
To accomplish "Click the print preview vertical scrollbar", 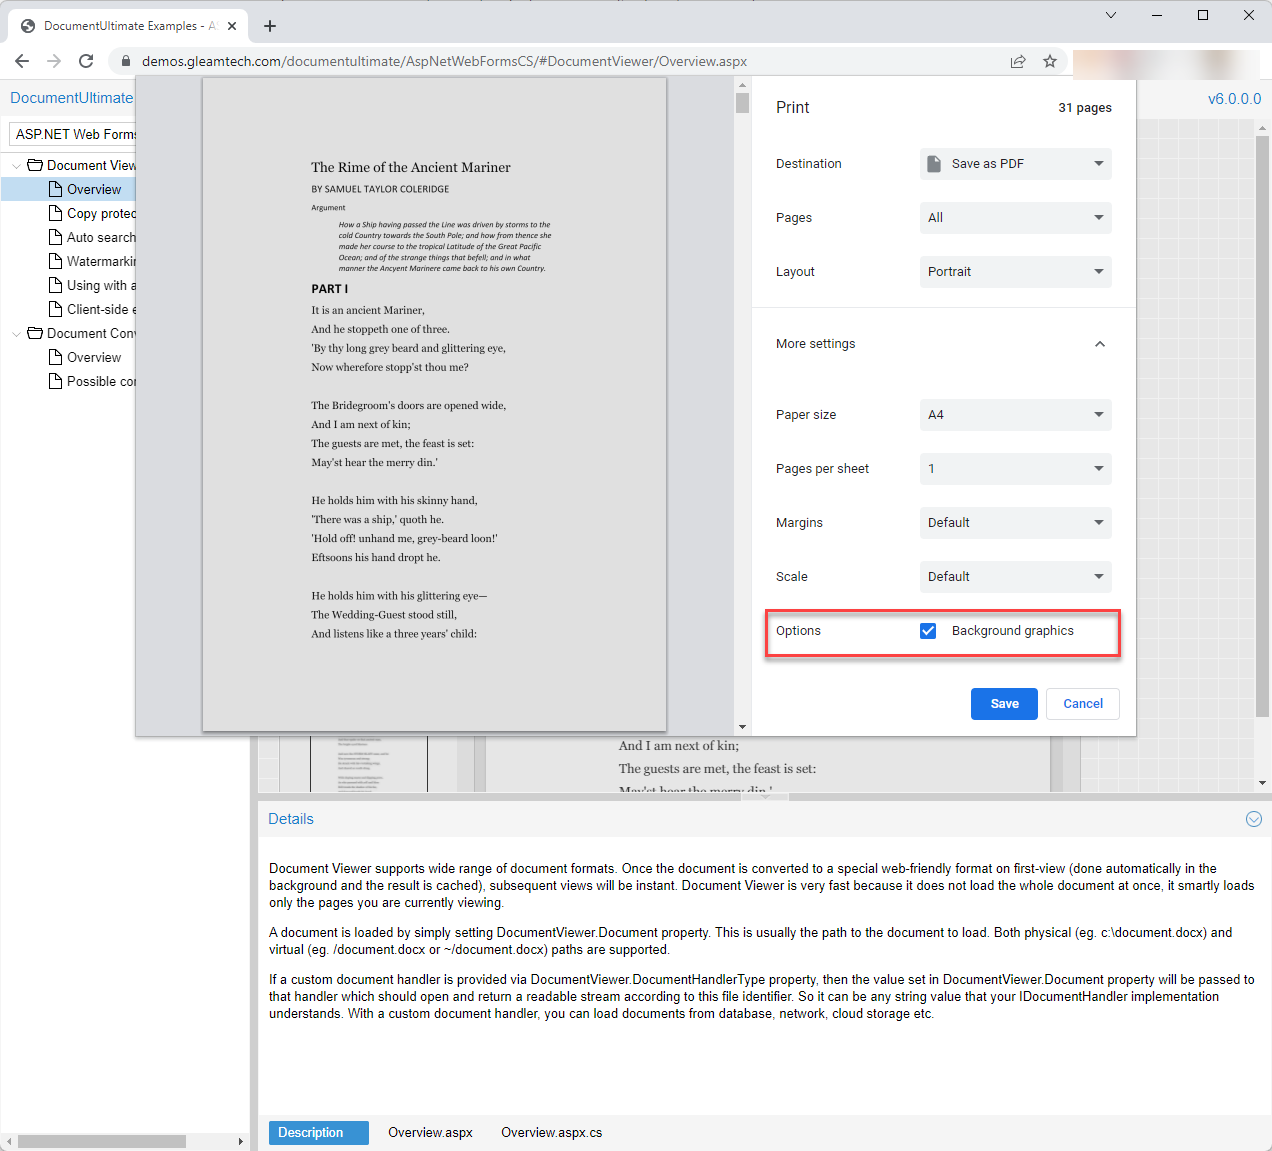I will pos(742,400).
